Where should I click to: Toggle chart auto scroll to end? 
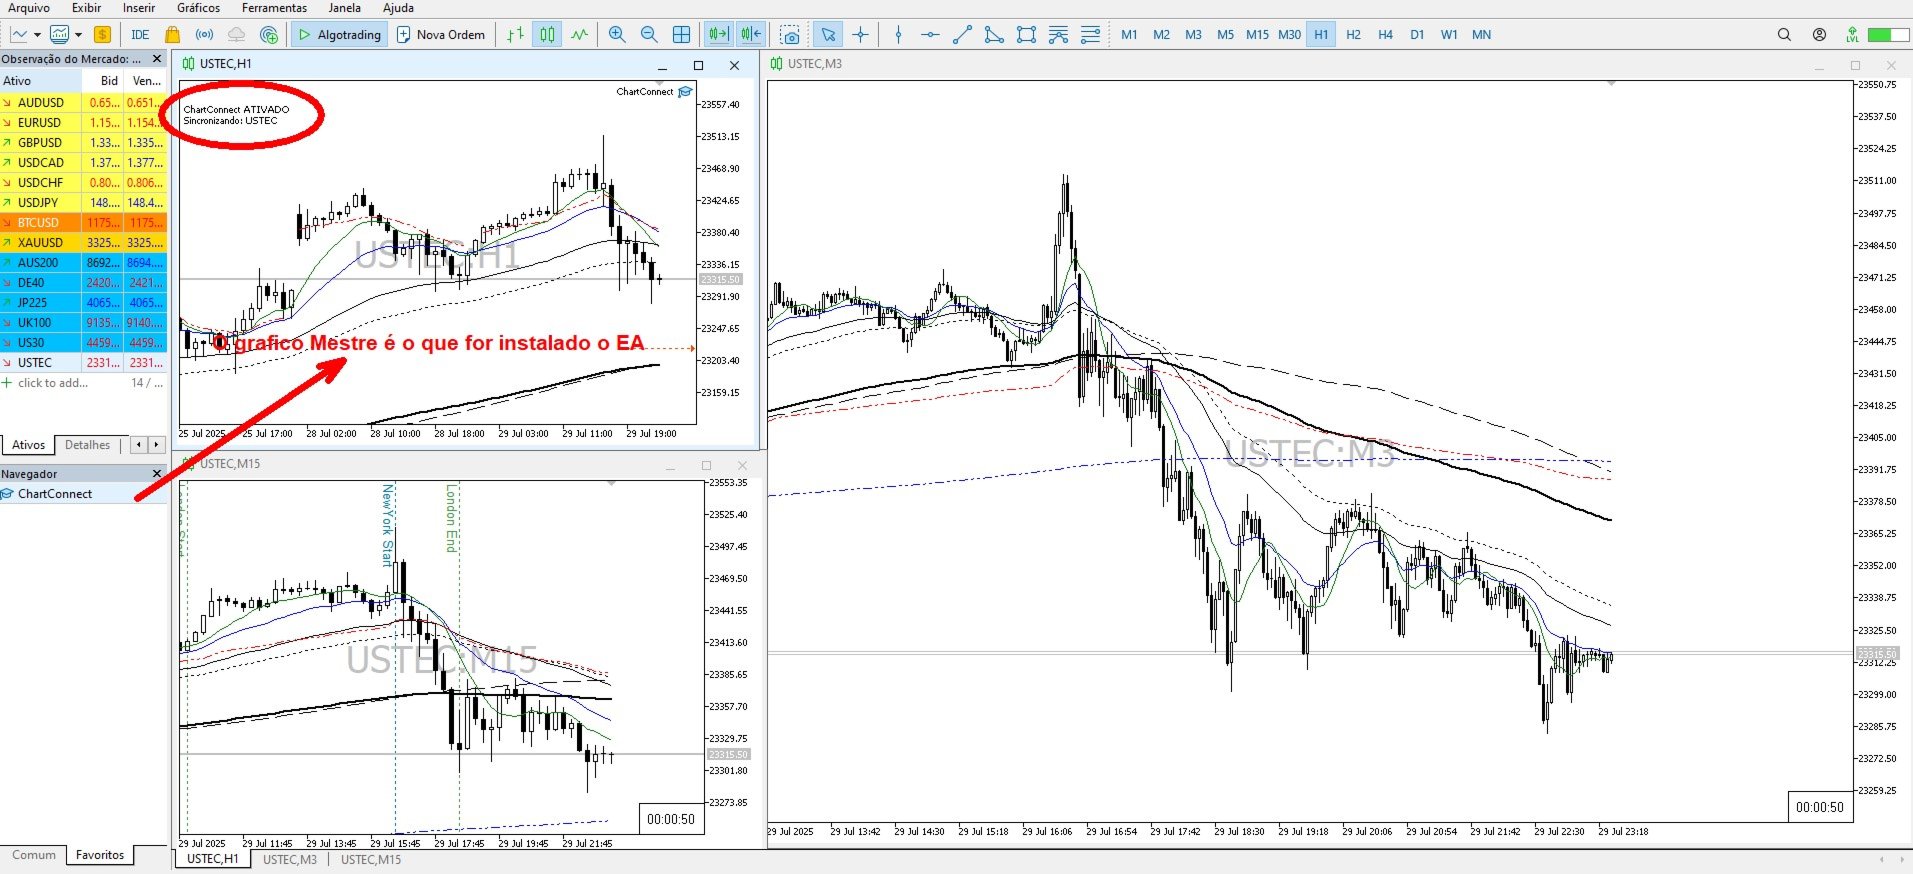(719, 35)
